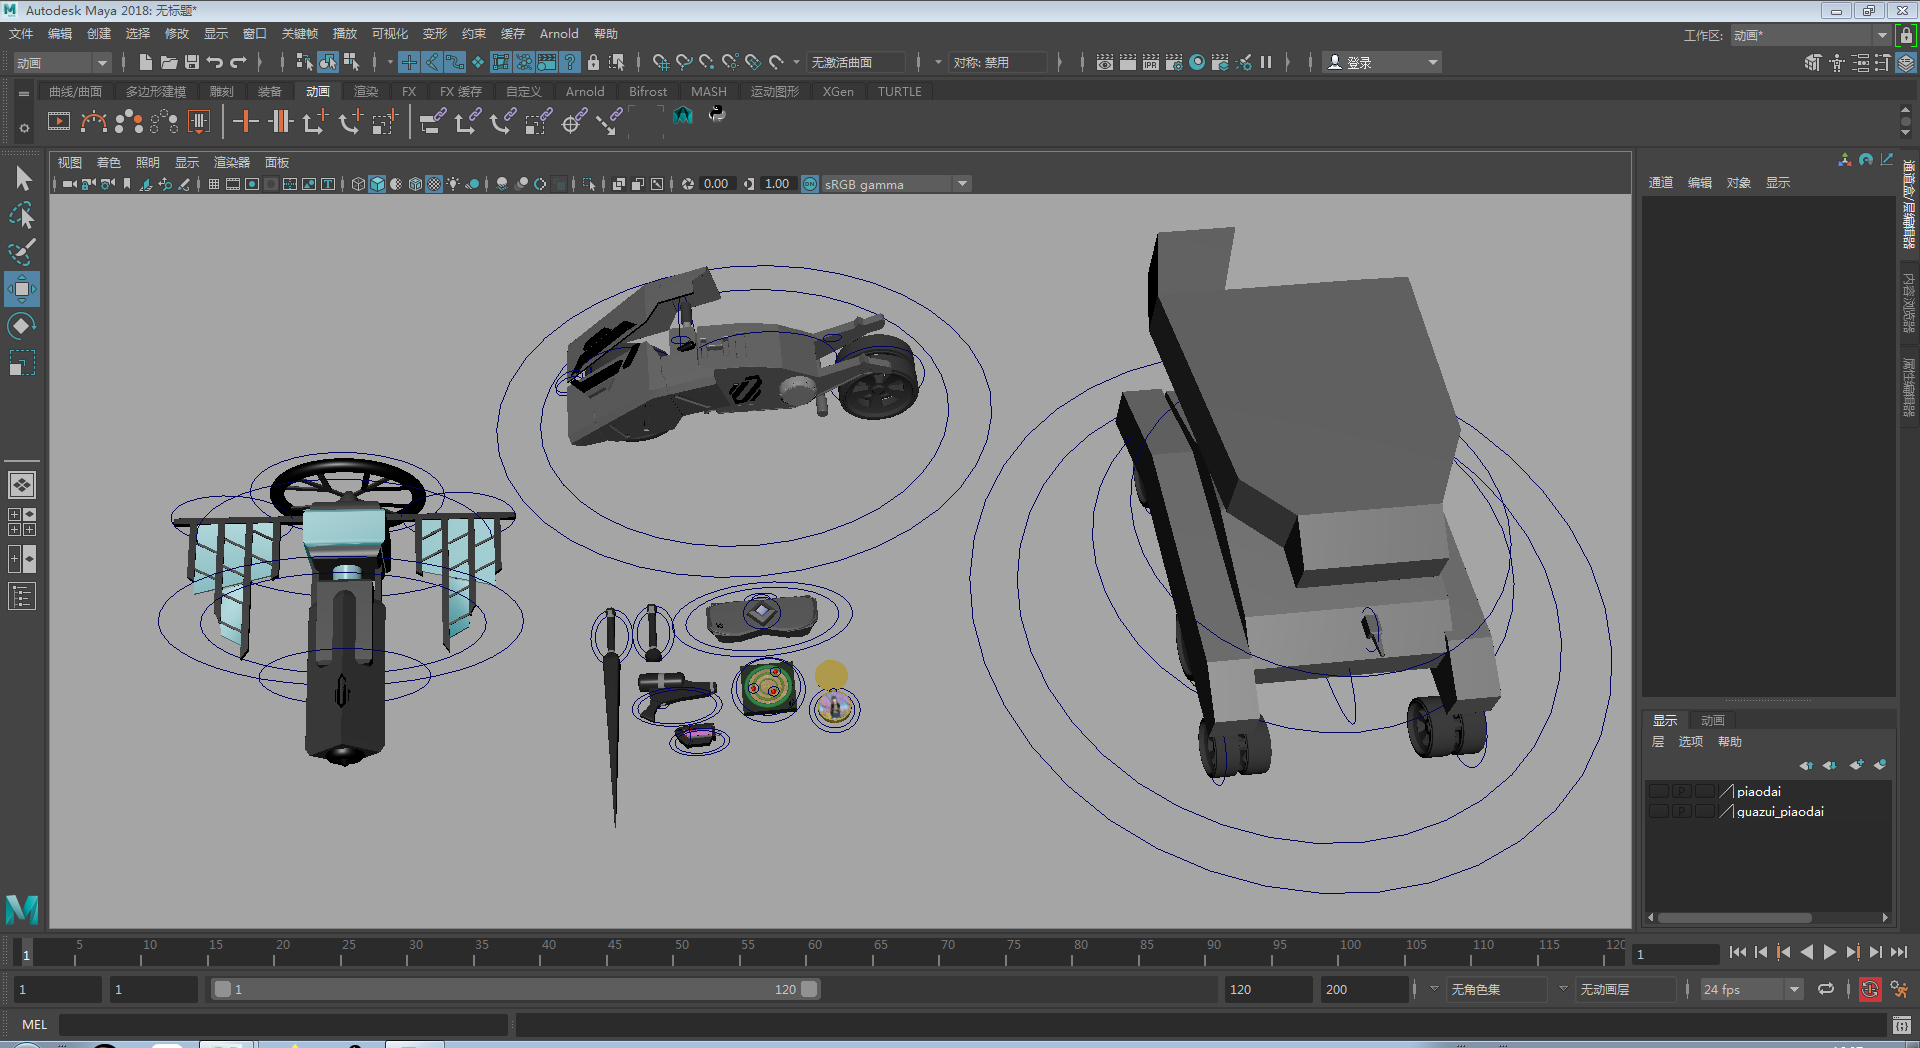This screenshot has width=1920, height=1048.
Task: Open the 登录 account dropdown
Action: (1381, 62)
